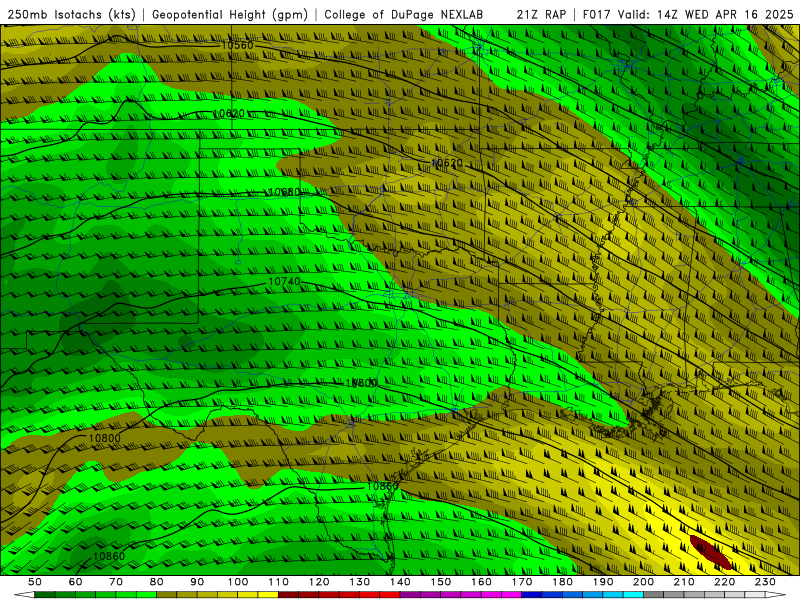Viewport: 800px width, 600px height.
Task: Click the 220 value on the color scale
Action: click(724, 582)
